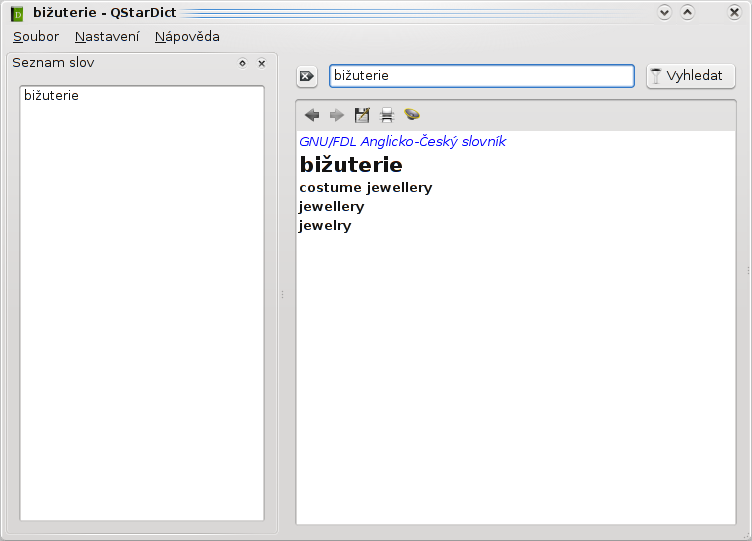Image resolution: width=752 pixels, height=541 pixels.
Task: Maximize the QStarDict window
Action: [687, 12]
